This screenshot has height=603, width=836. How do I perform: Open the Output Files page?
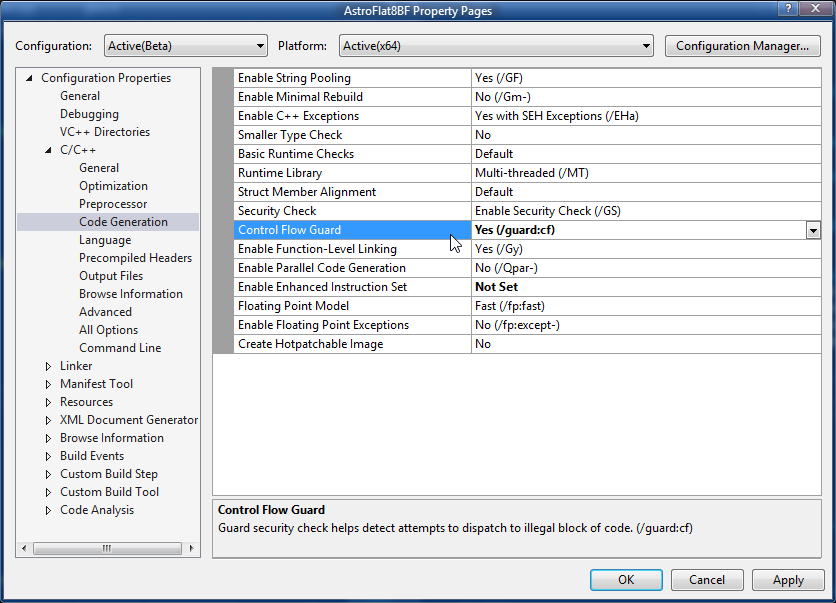tap(111, 276)
